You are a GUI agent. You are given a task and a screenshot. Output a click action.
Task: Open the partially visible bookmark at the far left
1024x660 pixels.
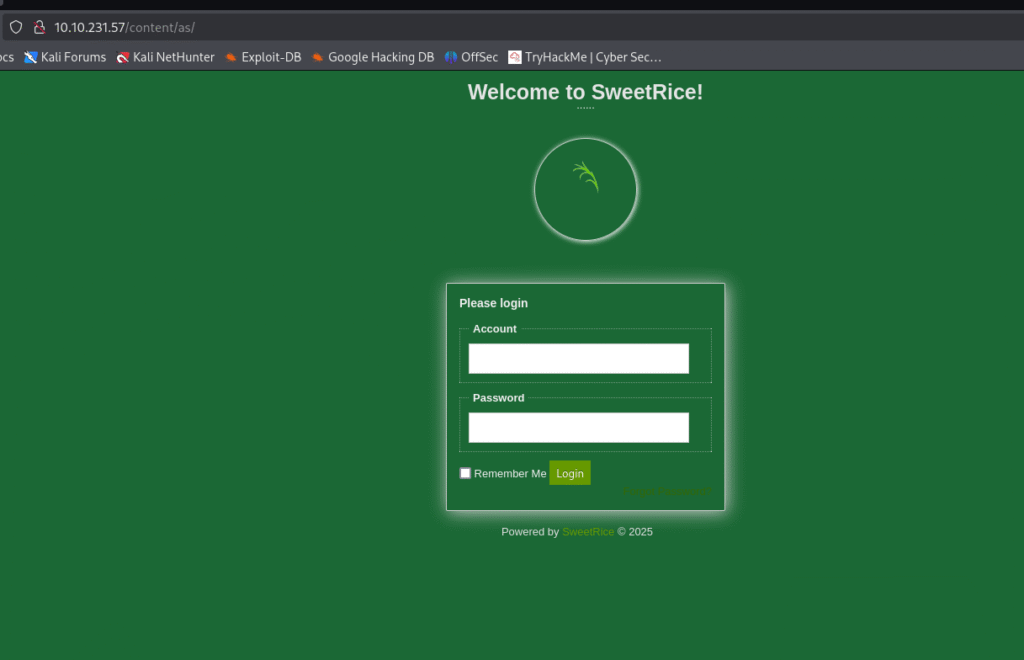[x=6, y=57]
